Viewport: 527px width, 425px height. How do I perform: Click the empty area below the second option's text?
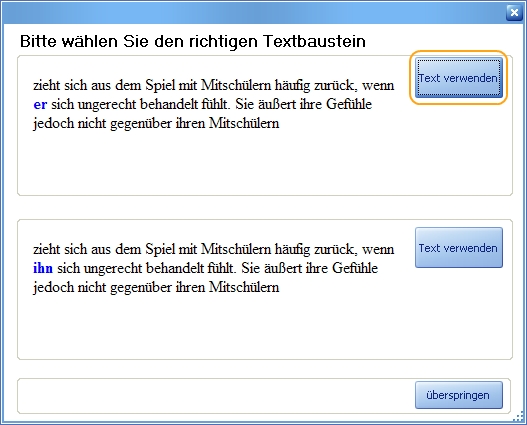point(215,327)
